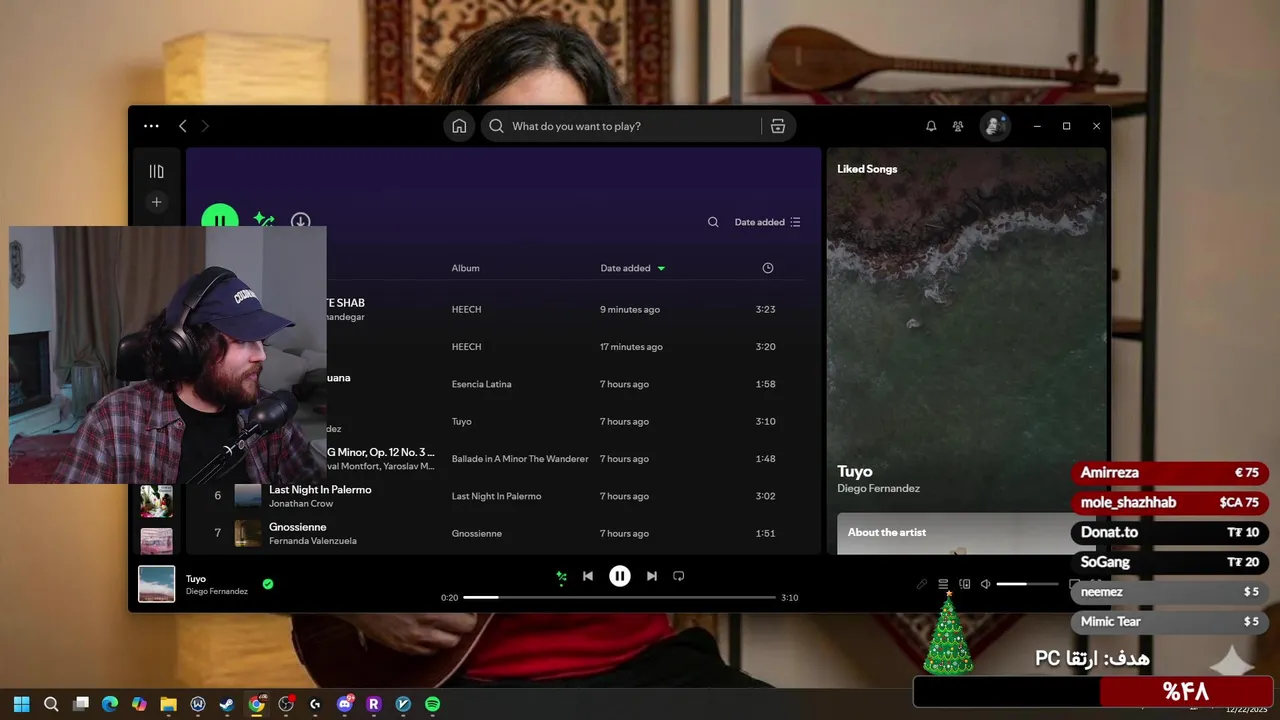Screen dimensions: 1280x720
Task: Open Steam from the taskbar
Action: pyautogui.click(x=227, y=704)
